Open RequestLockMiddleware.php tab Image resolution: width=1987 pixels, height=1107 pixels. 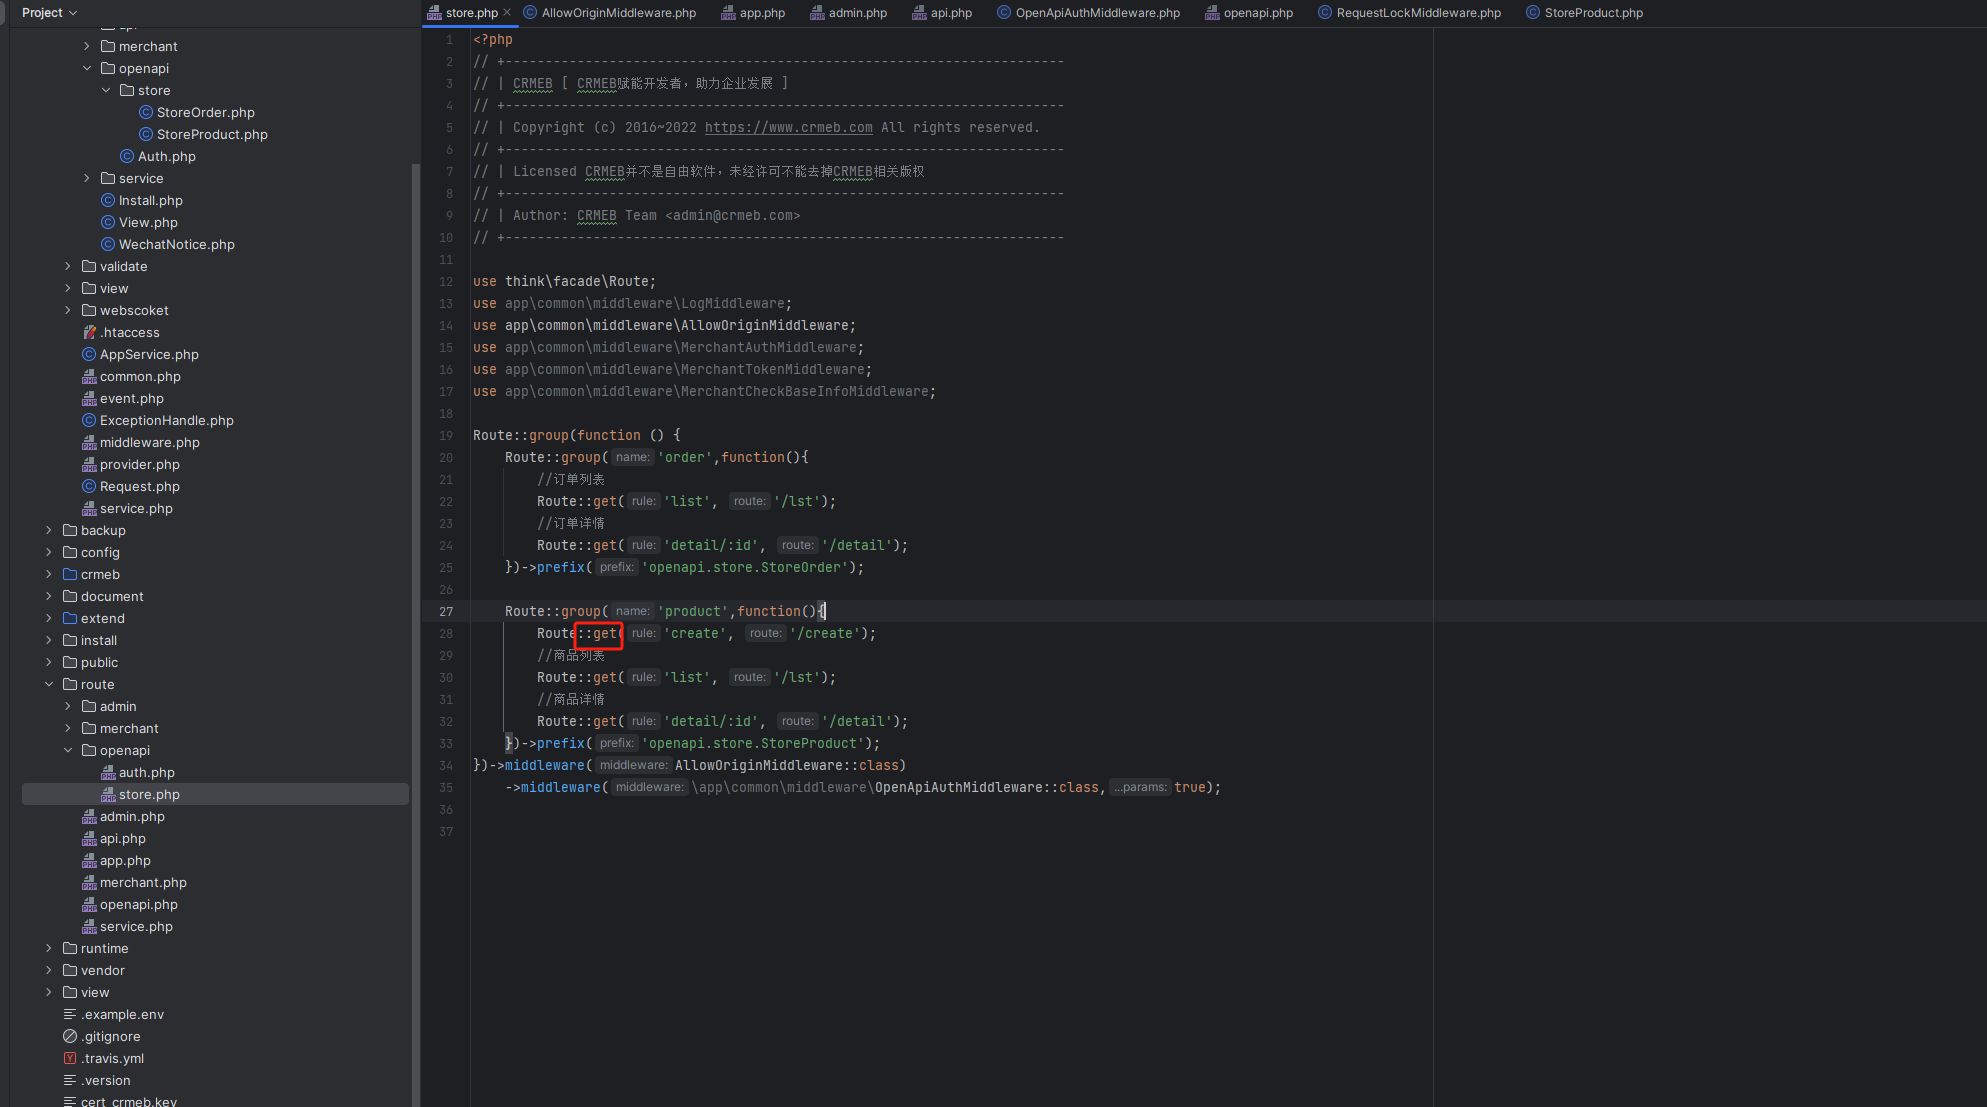click(x=1410, y=13)
